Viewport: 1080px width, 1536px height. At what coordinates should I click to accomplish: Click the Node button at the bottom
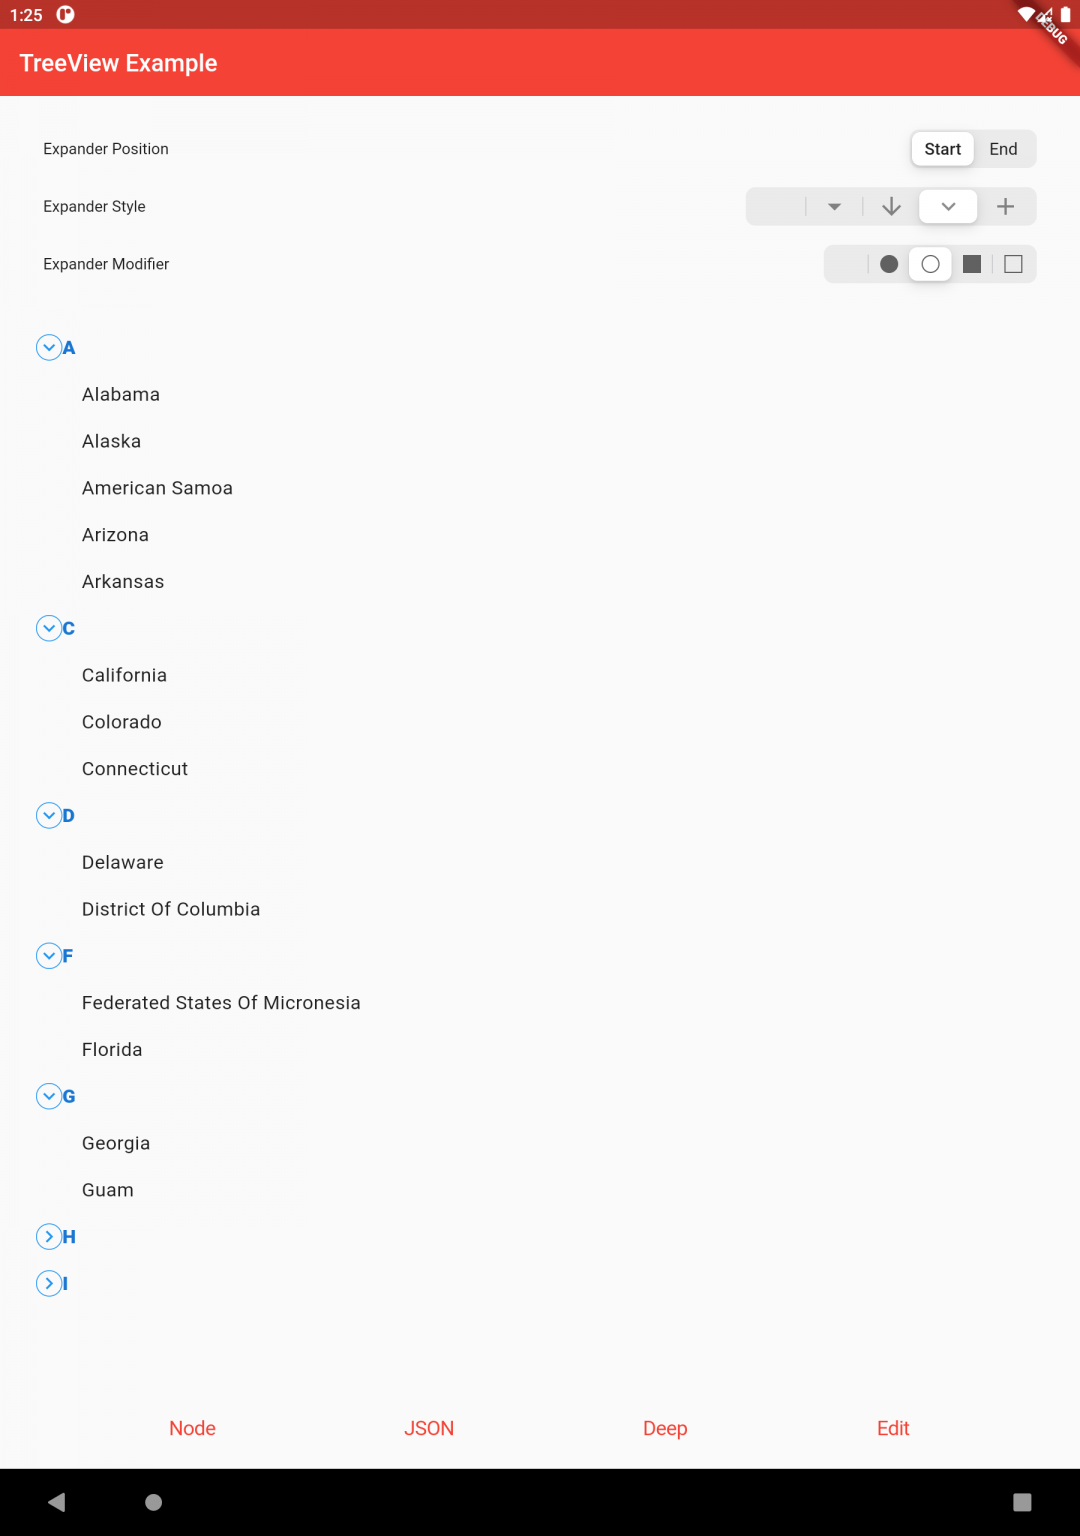coord(192,1428)
